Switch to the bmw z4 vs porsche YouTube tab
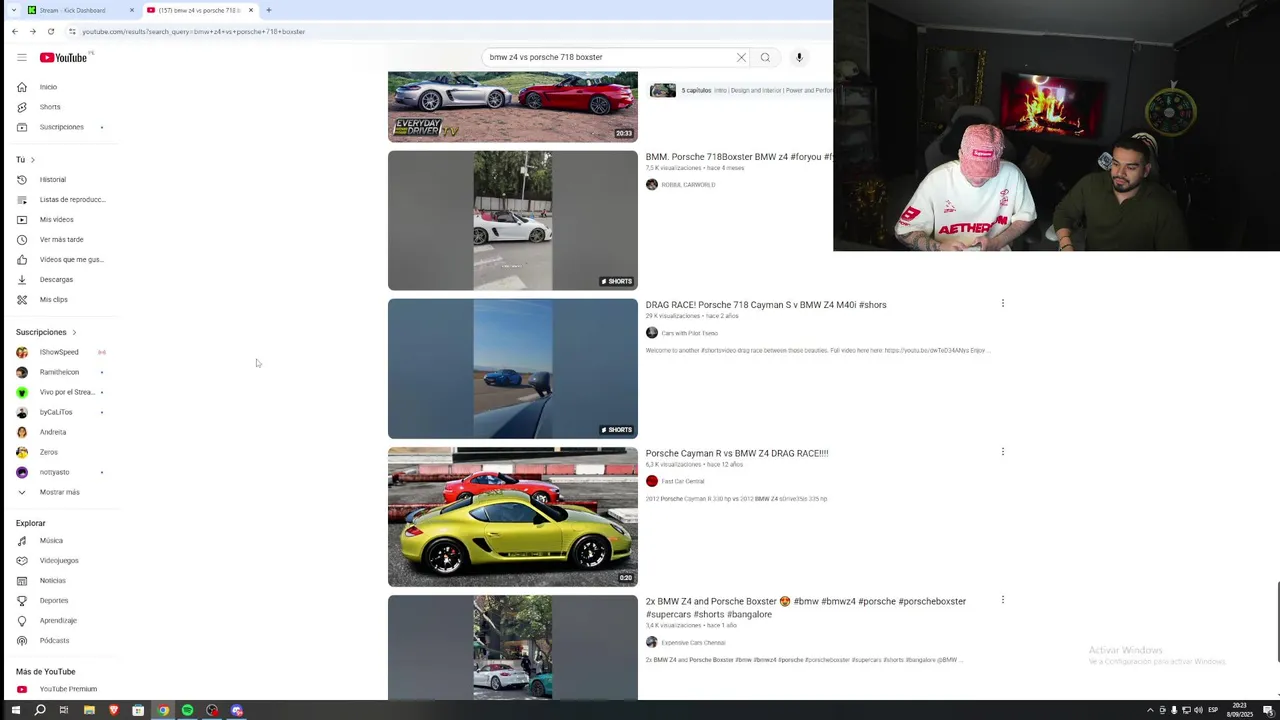Viewport: 1280px width, 720px height. click(x=200, y=10)
